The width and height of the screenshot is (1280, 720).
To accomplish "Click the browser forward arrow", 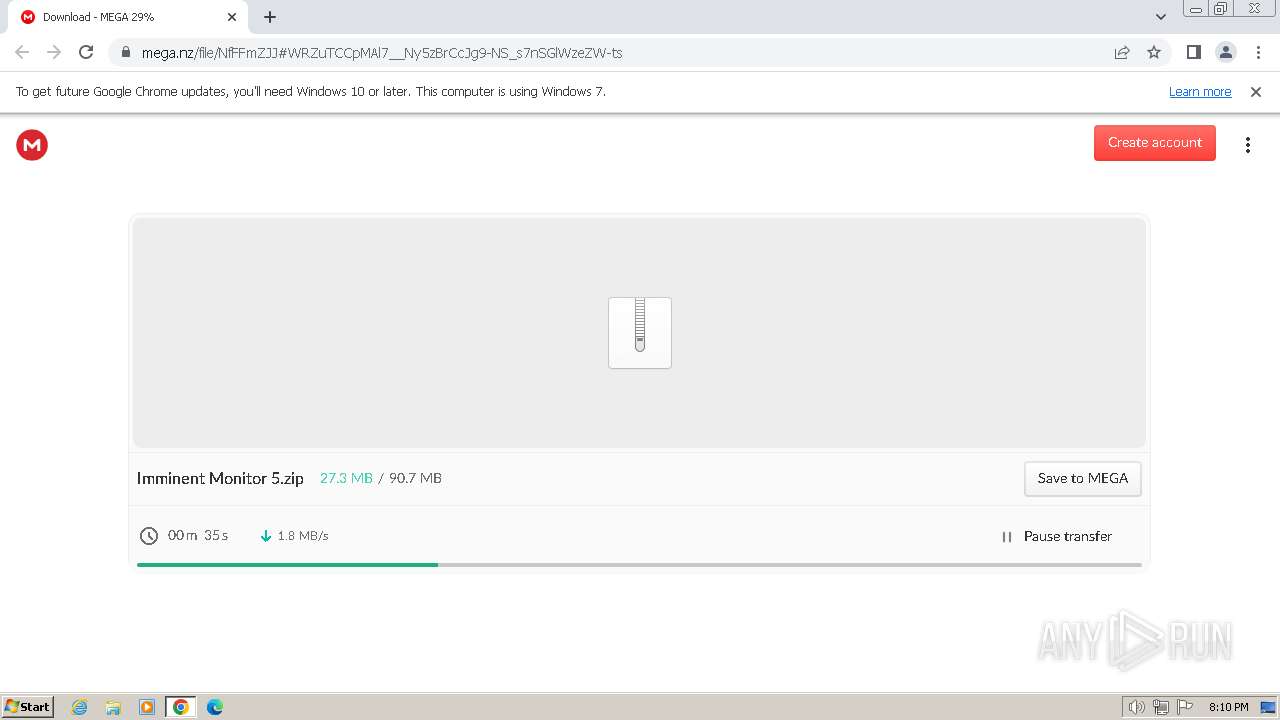I will (x=54, y=52).
